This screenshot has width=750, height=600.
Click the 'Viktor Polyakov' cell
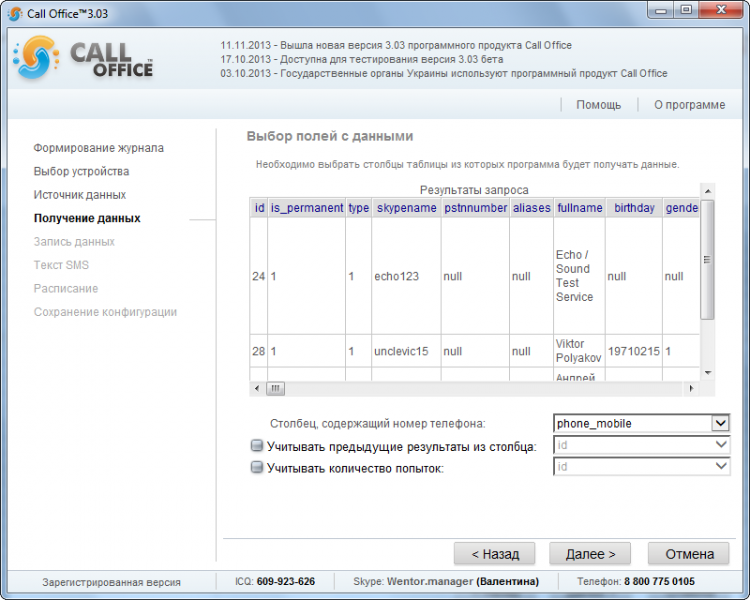[579, 351]
